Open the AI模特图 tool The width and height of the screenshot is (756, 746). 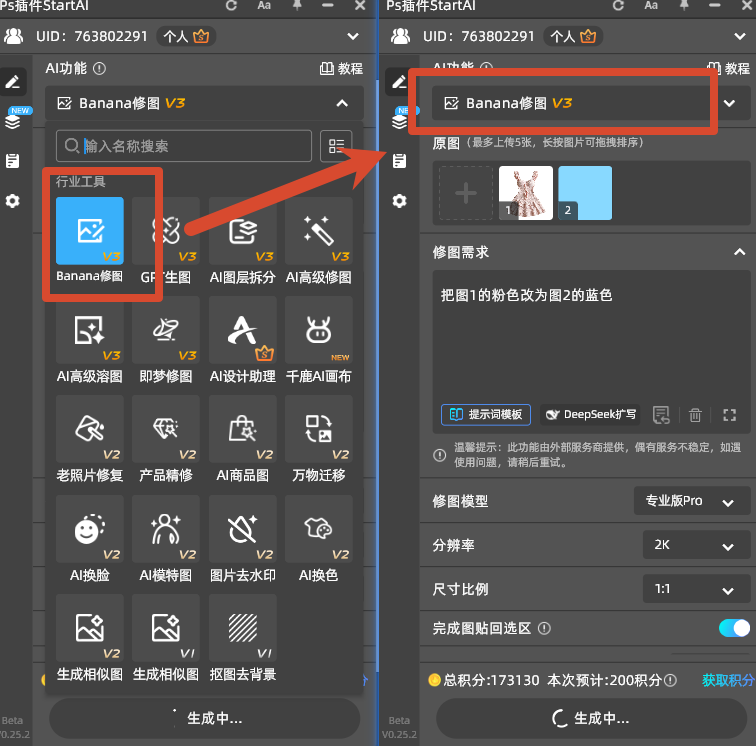[x=166, y=529]
